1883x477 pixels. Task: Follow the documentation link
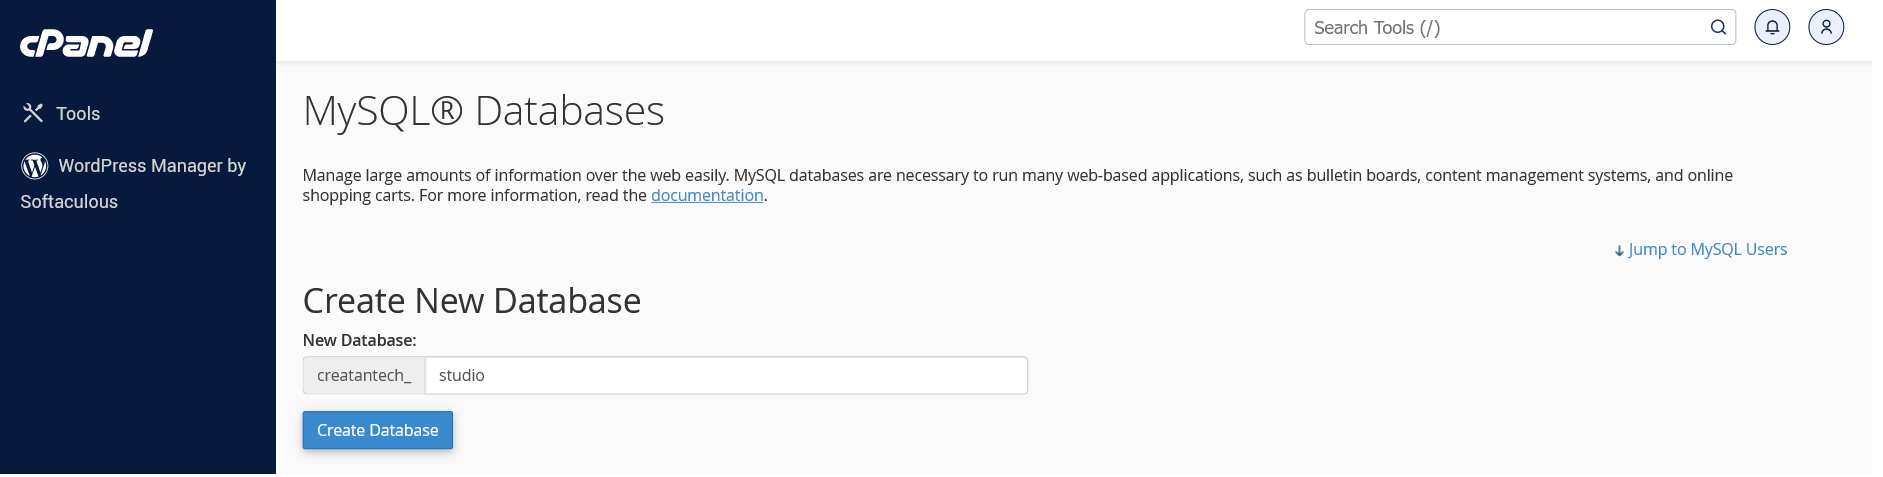click(707, 195)
